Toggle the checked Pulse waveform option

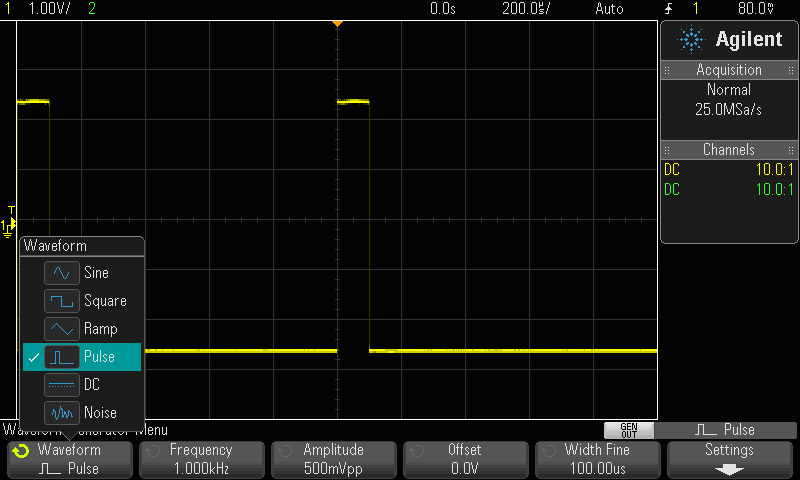click(82, 357)
